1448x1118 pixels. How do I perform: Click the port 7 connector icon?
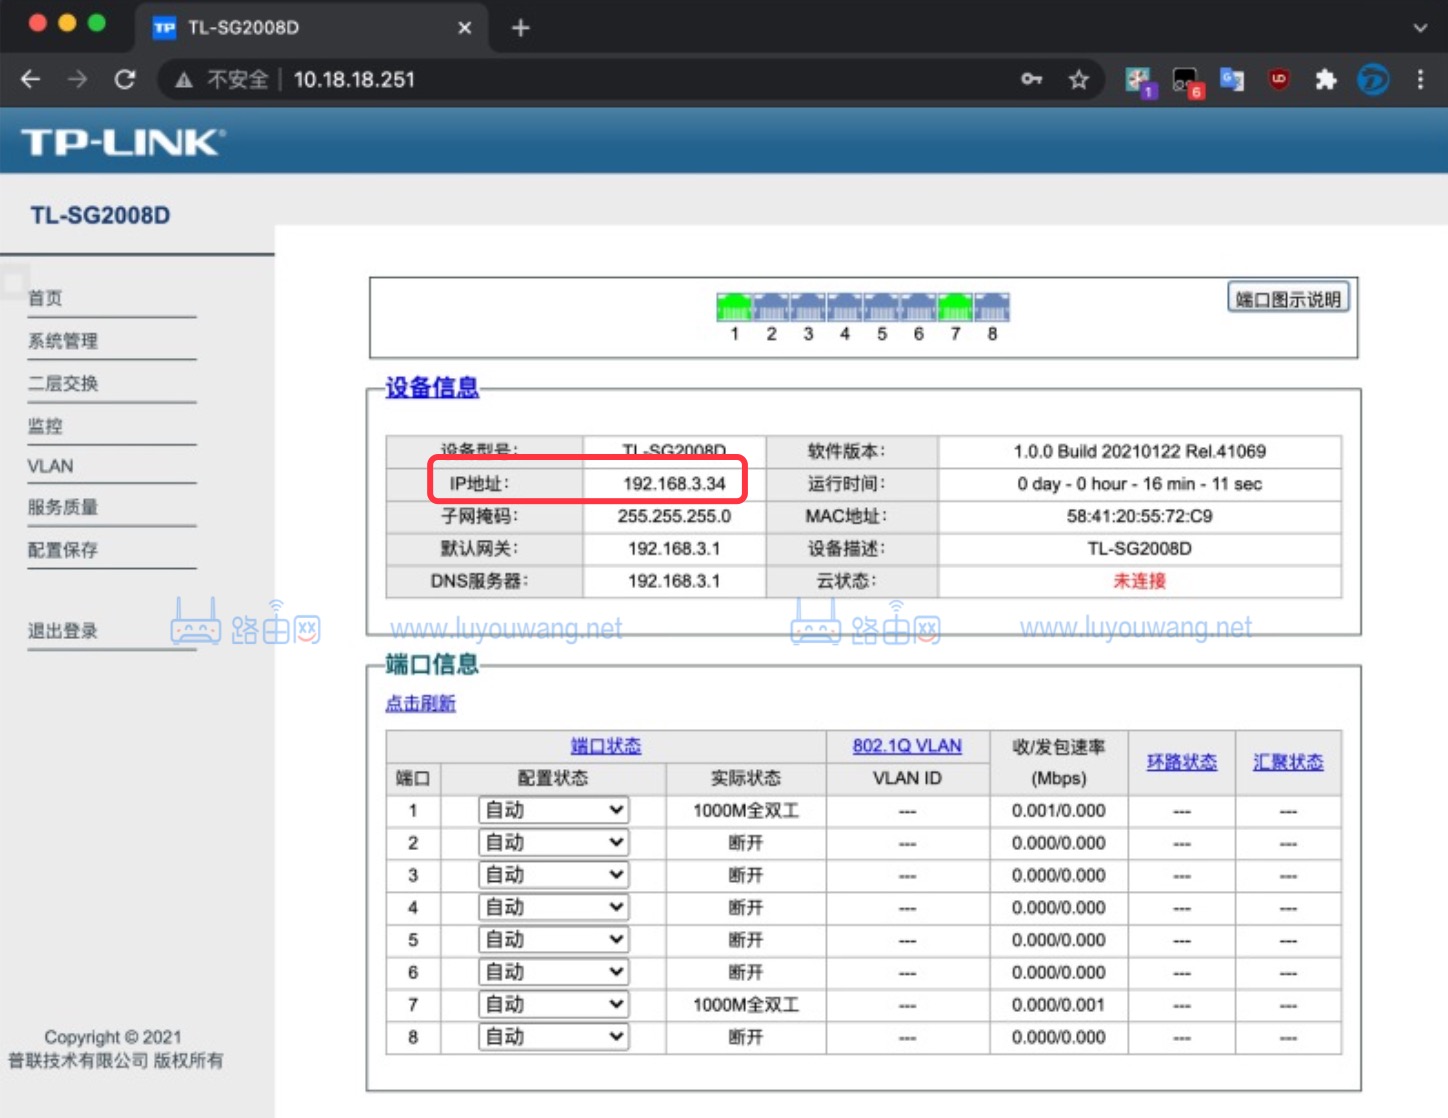[955, 308]
